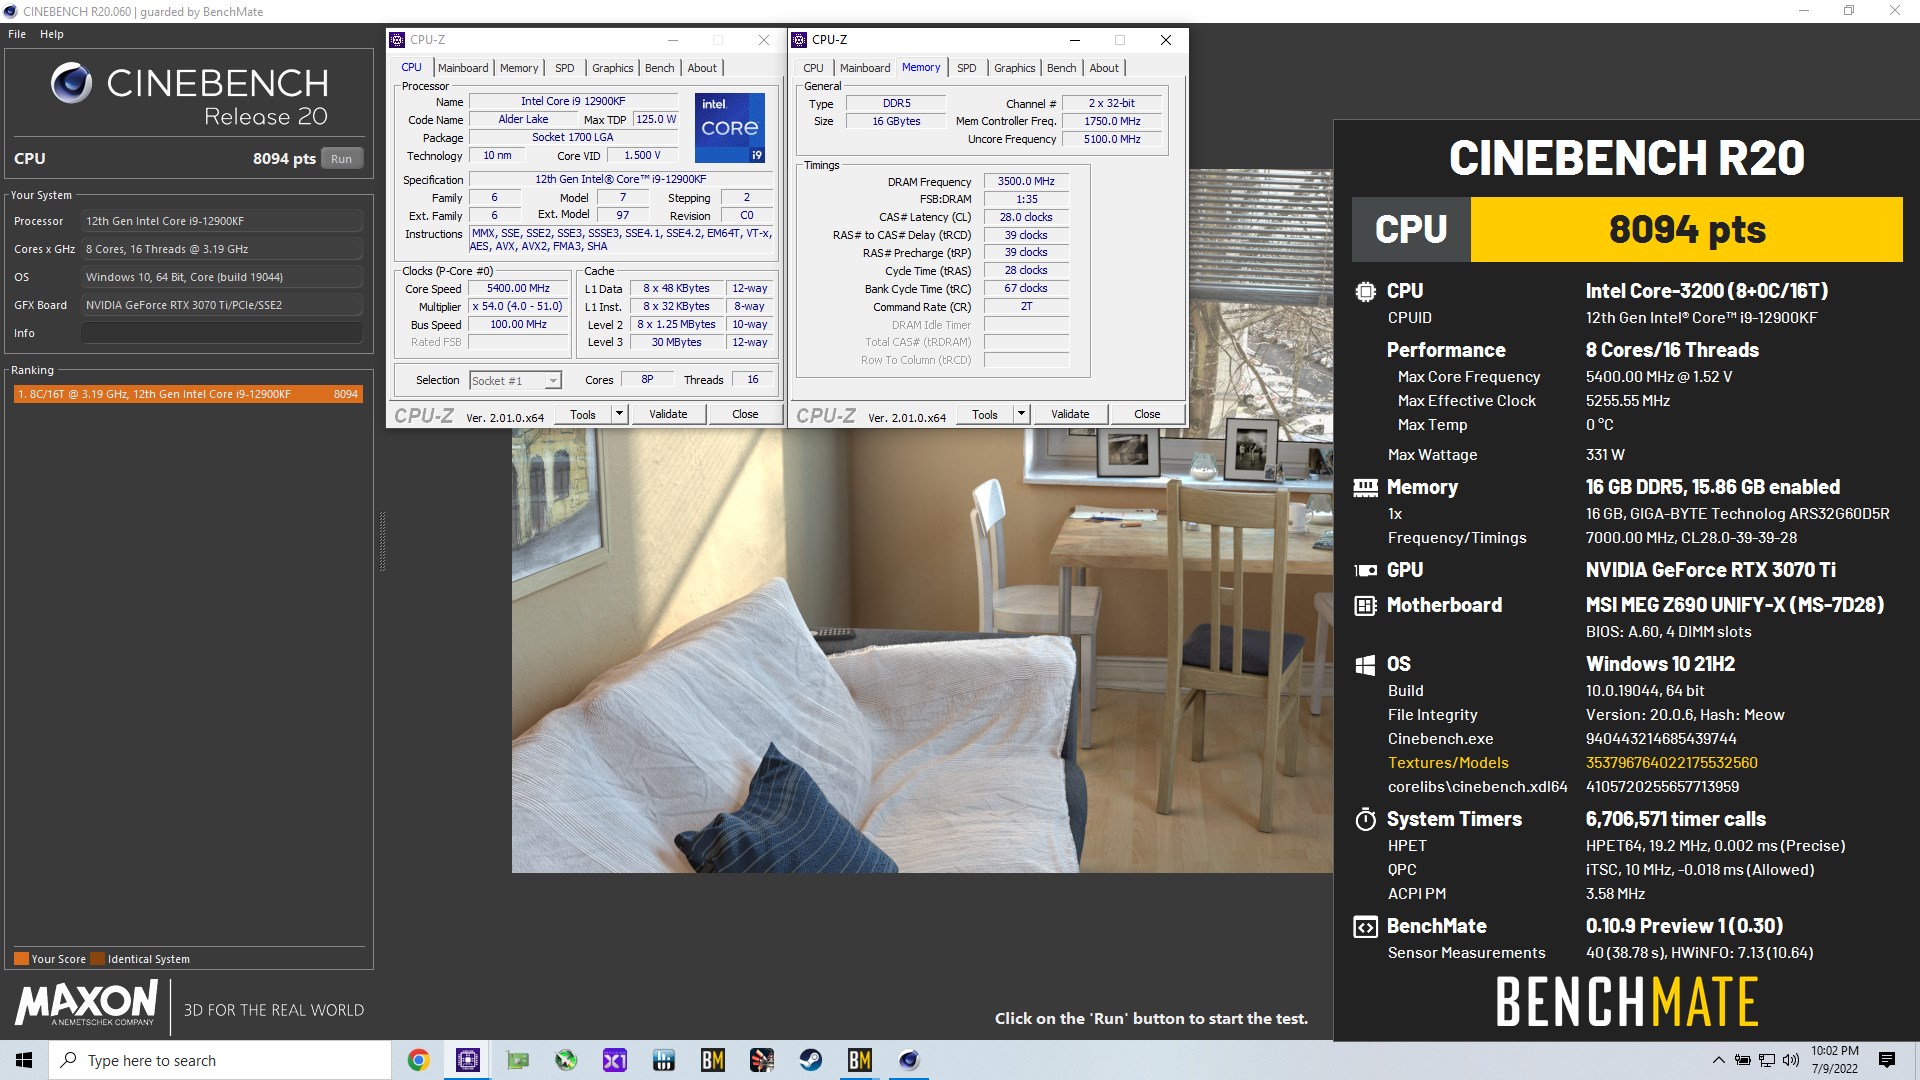Open Mainboard tab in right CPU-Z window
1920x1080 pixels.
(865, 68)
